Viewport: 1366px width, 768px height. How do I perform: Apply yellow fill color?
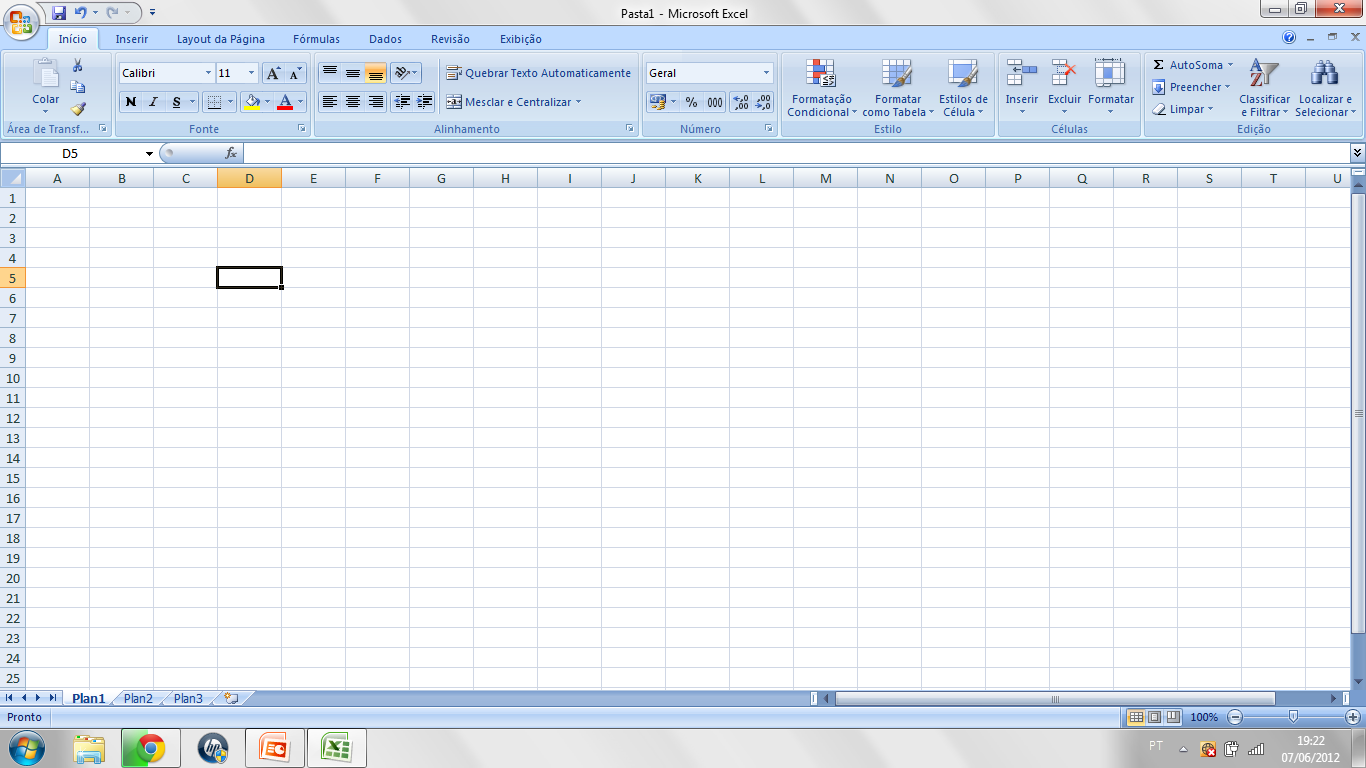252,102
